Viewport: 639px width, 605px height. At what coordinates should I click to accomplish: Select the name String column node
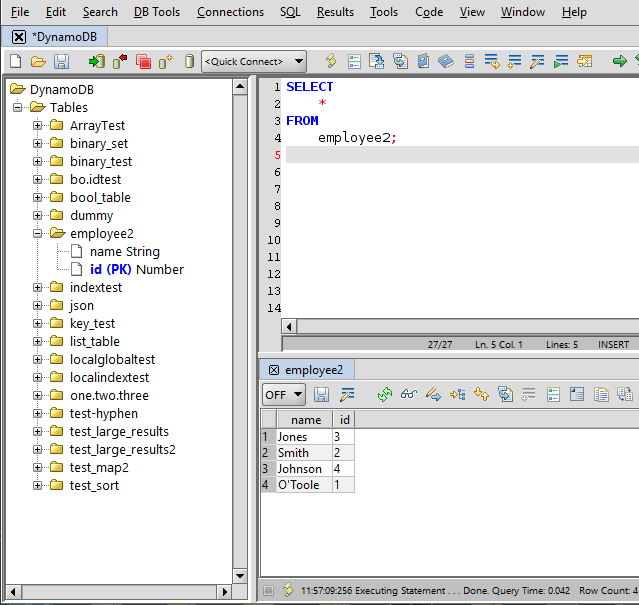(x=125, y=252)
